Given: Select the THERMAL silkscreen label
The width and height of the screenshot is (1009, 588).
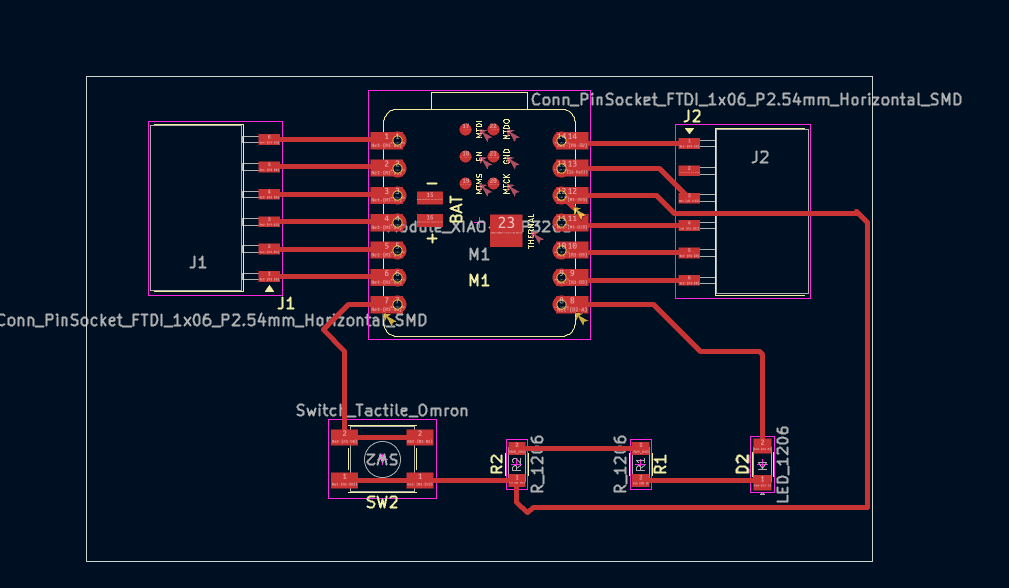Looking at the screenshot, I should pos(531,231).
